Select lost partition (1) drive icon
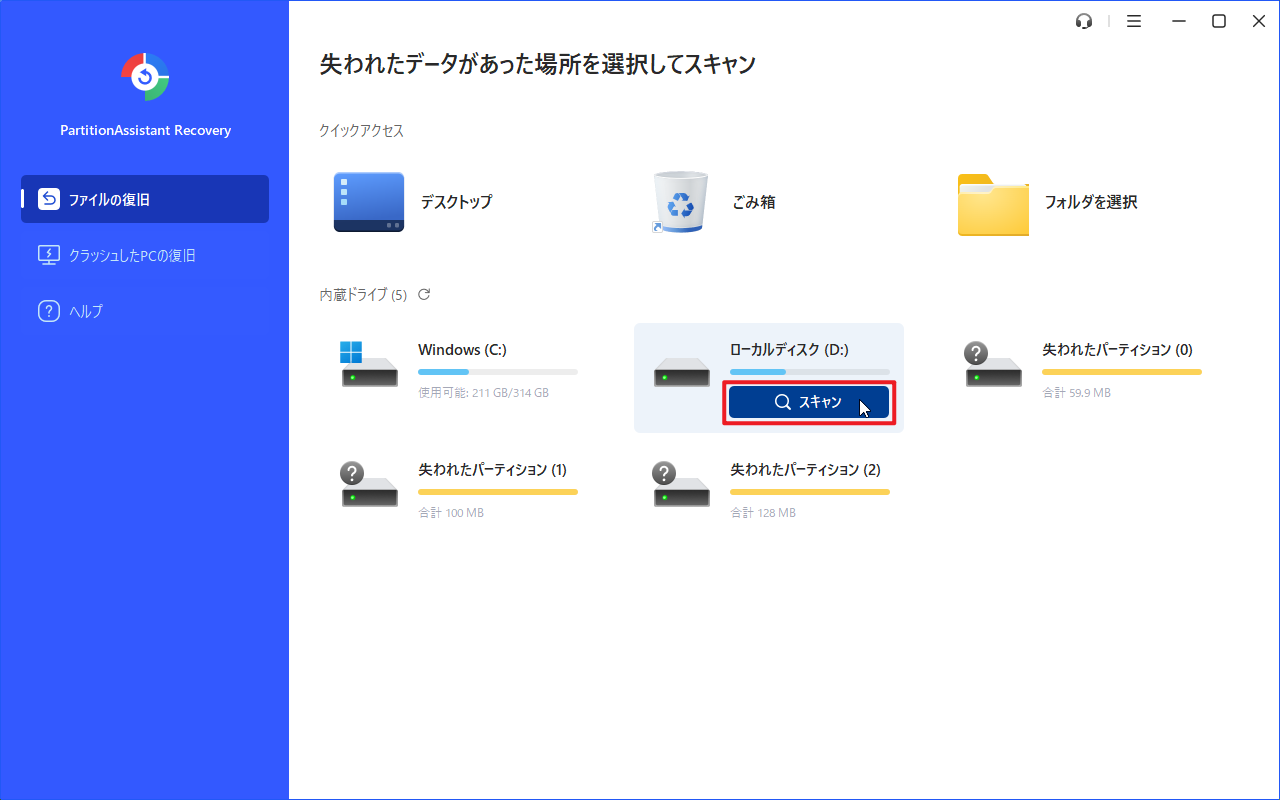Image resolution: width=1280 pixels, height=800 pixels. point(368,484)
